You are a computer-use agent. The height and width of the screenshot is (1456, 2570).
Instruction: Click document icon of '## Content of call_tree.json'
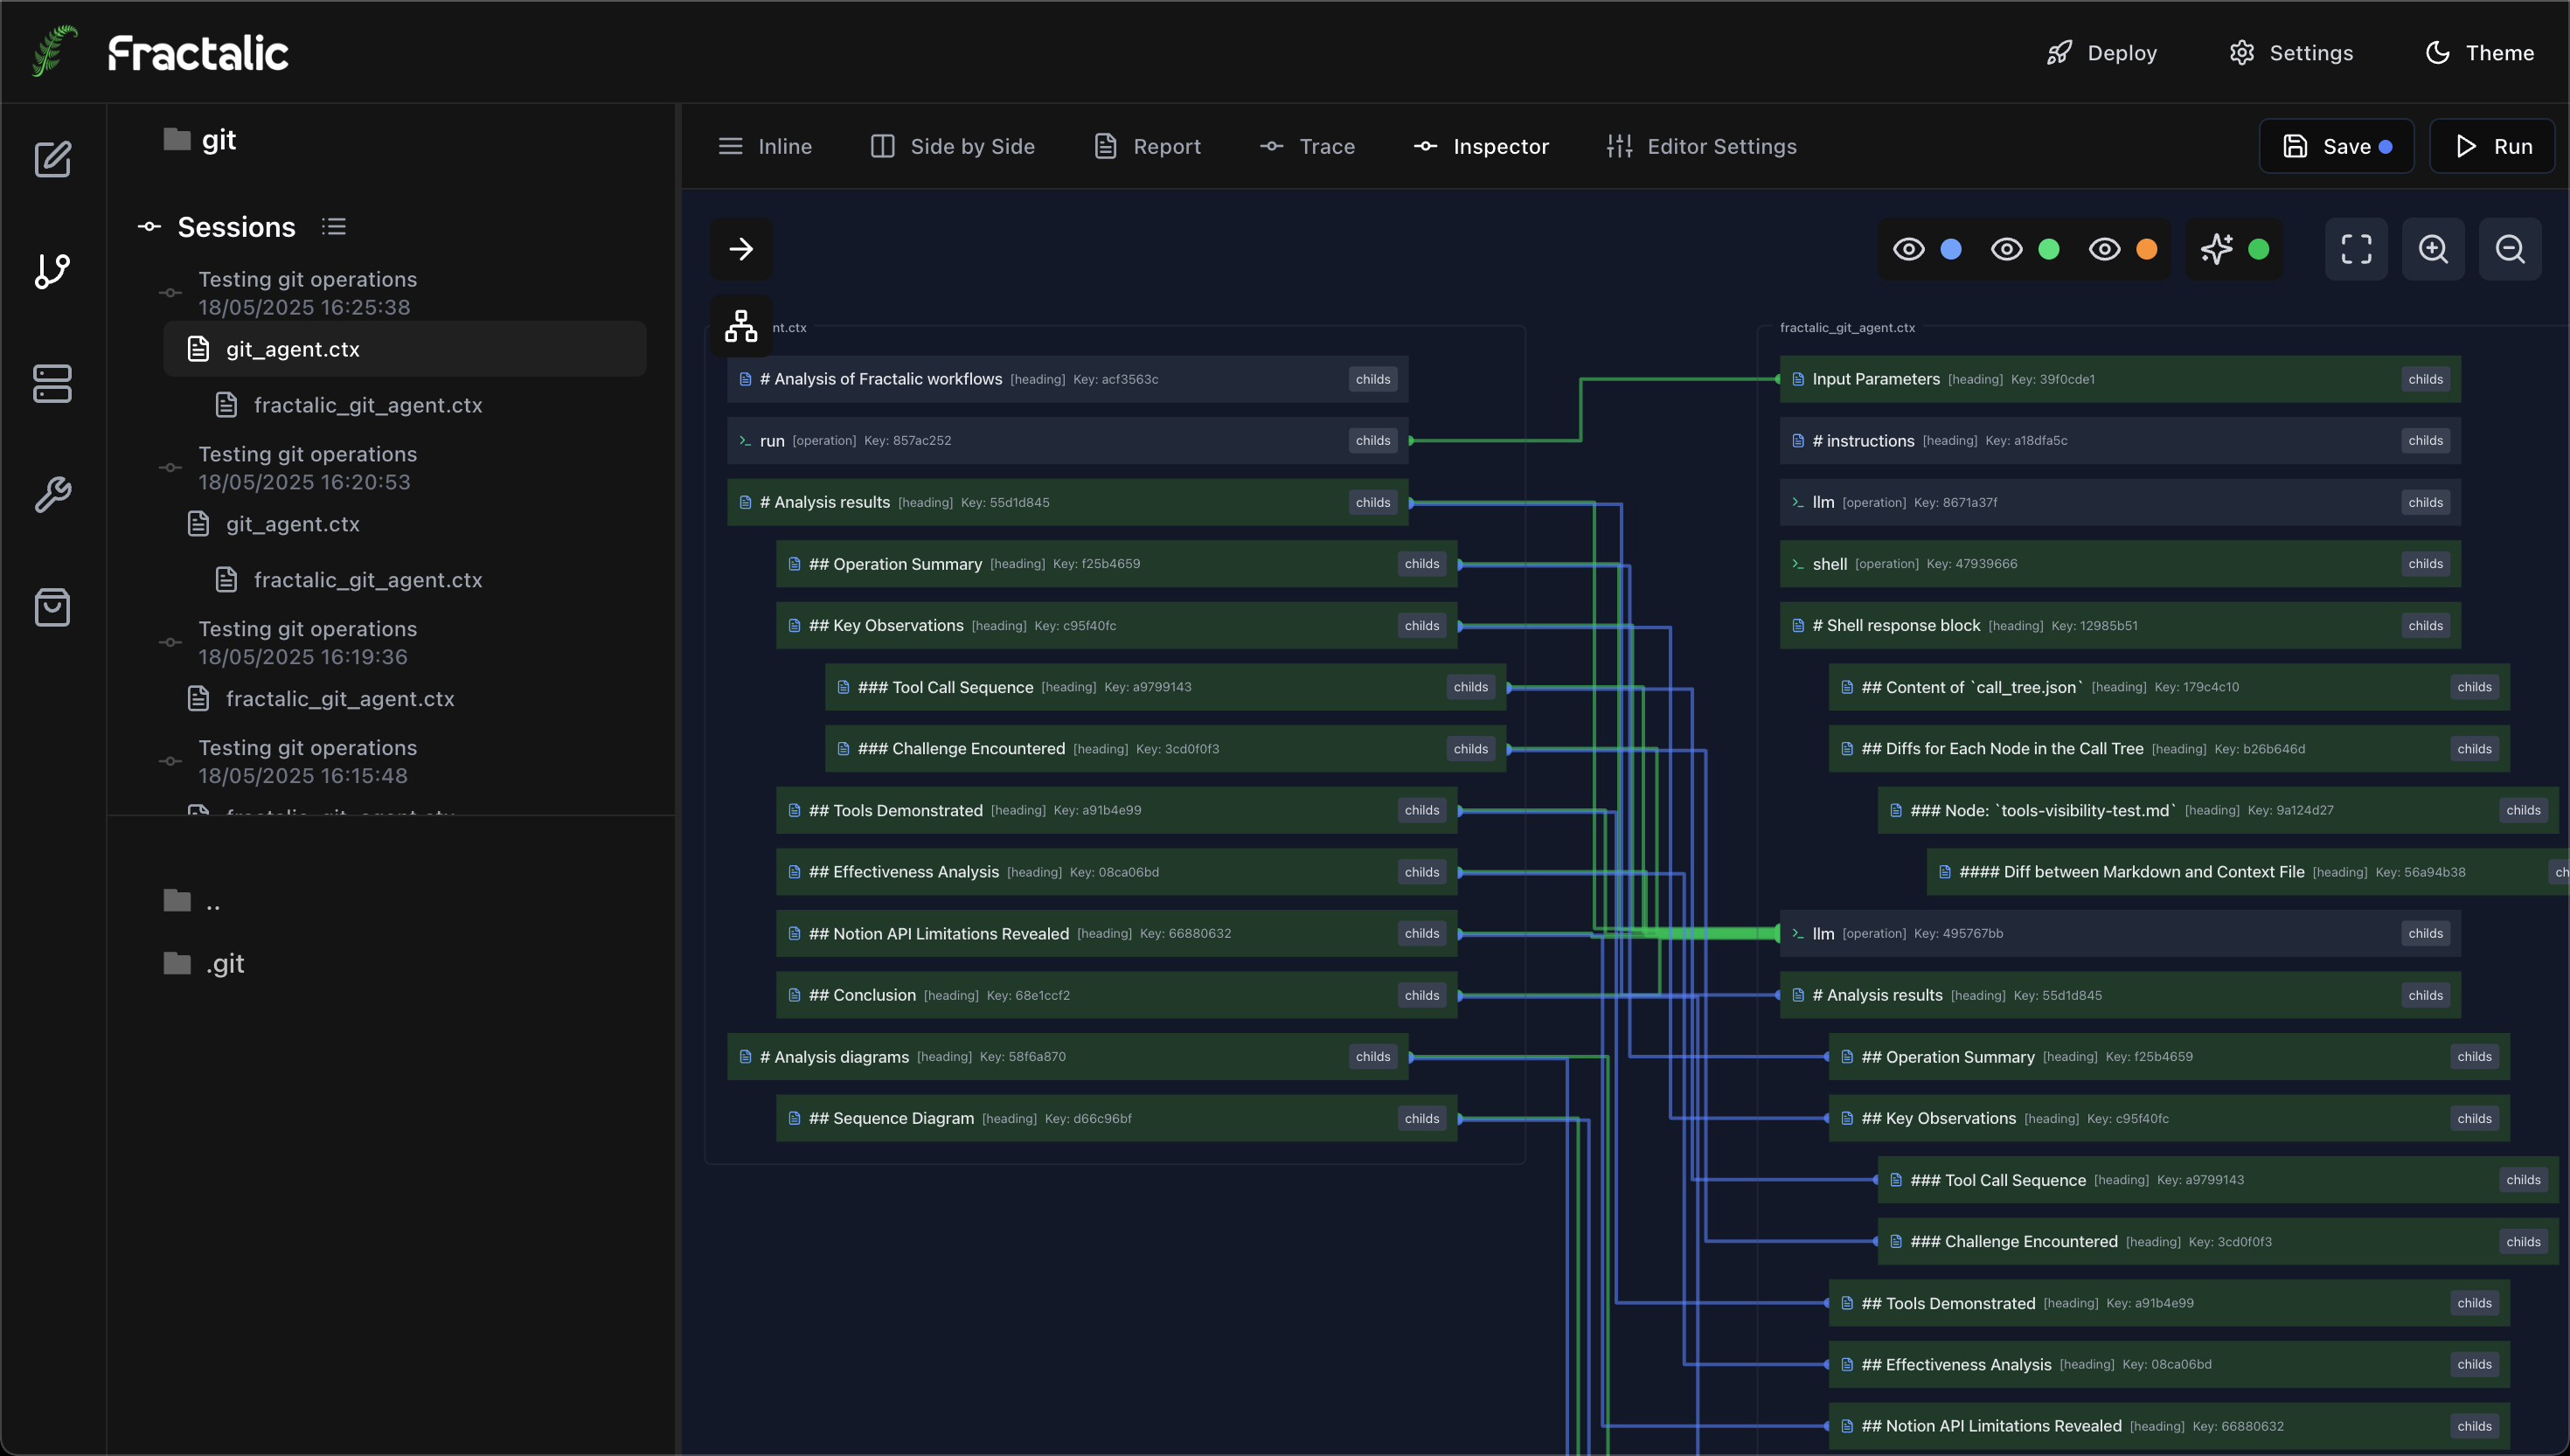click(1847, 687)
